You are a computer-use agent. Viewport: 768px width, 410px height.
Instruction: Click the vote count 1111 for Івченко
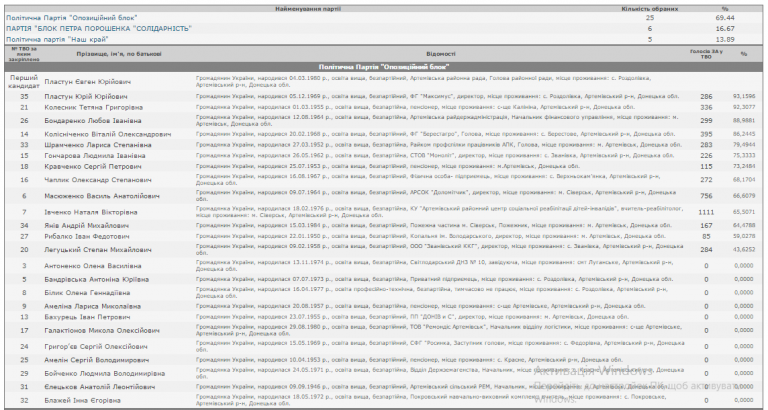[705, 212]
